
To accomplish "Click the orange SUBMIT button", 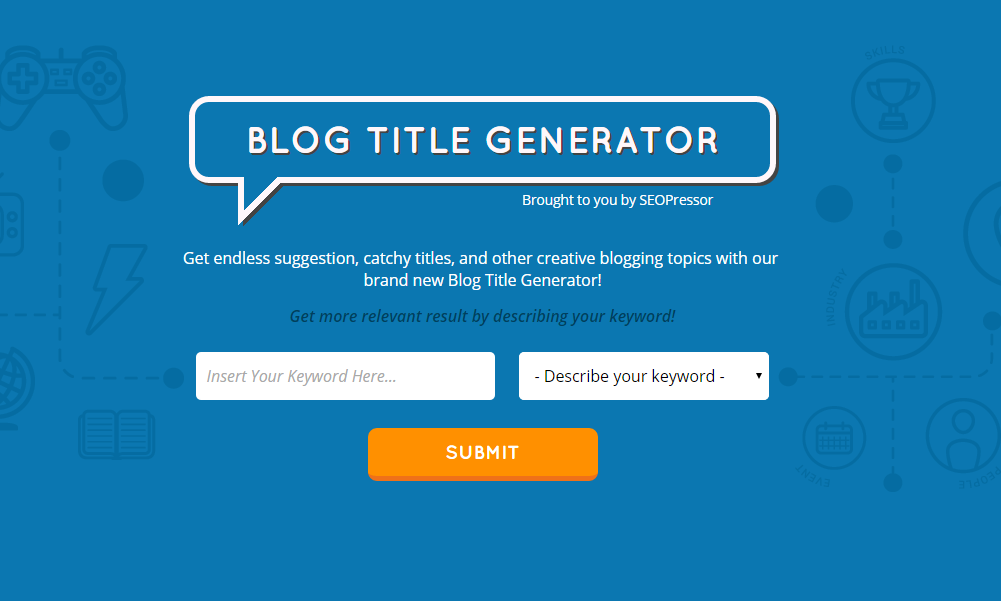I will tap(483, 453).
